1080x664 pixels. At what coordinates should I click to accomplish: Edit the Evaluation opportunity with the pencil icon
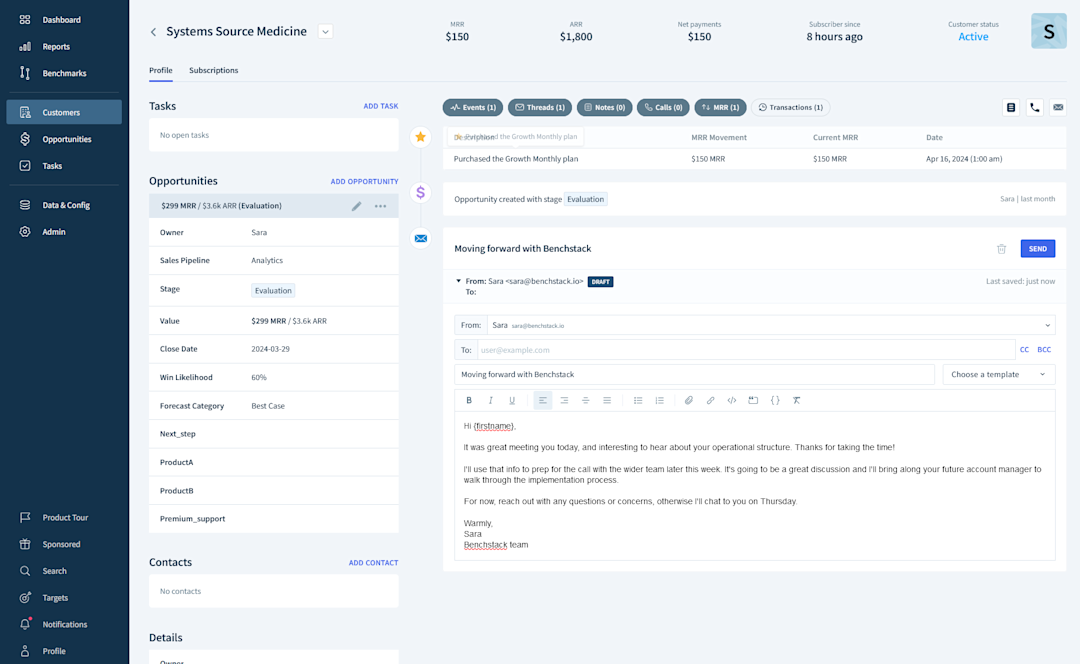[356, 206]
